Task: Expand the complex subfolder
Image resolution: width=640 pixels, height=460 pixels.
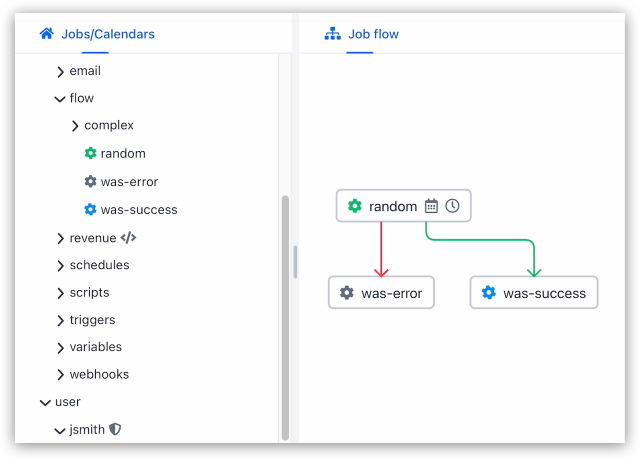Action: (75, 126)
